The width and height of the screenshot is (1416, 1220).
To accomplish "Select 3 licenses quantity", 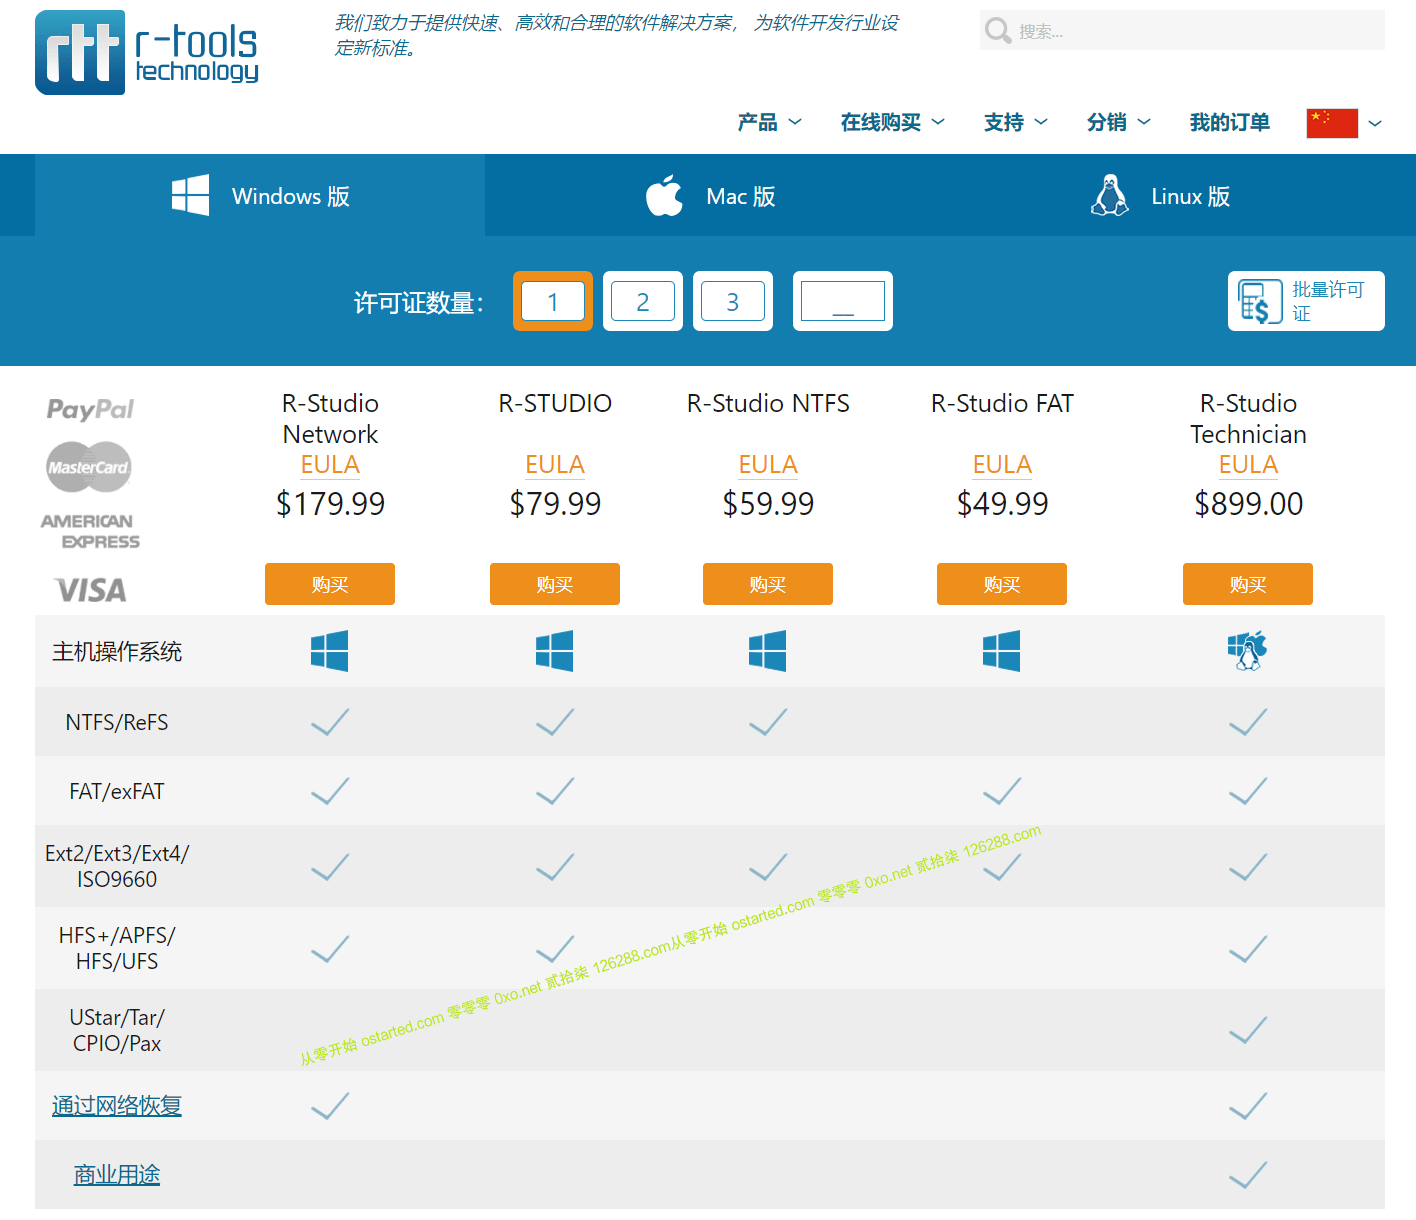I will 733,301.
